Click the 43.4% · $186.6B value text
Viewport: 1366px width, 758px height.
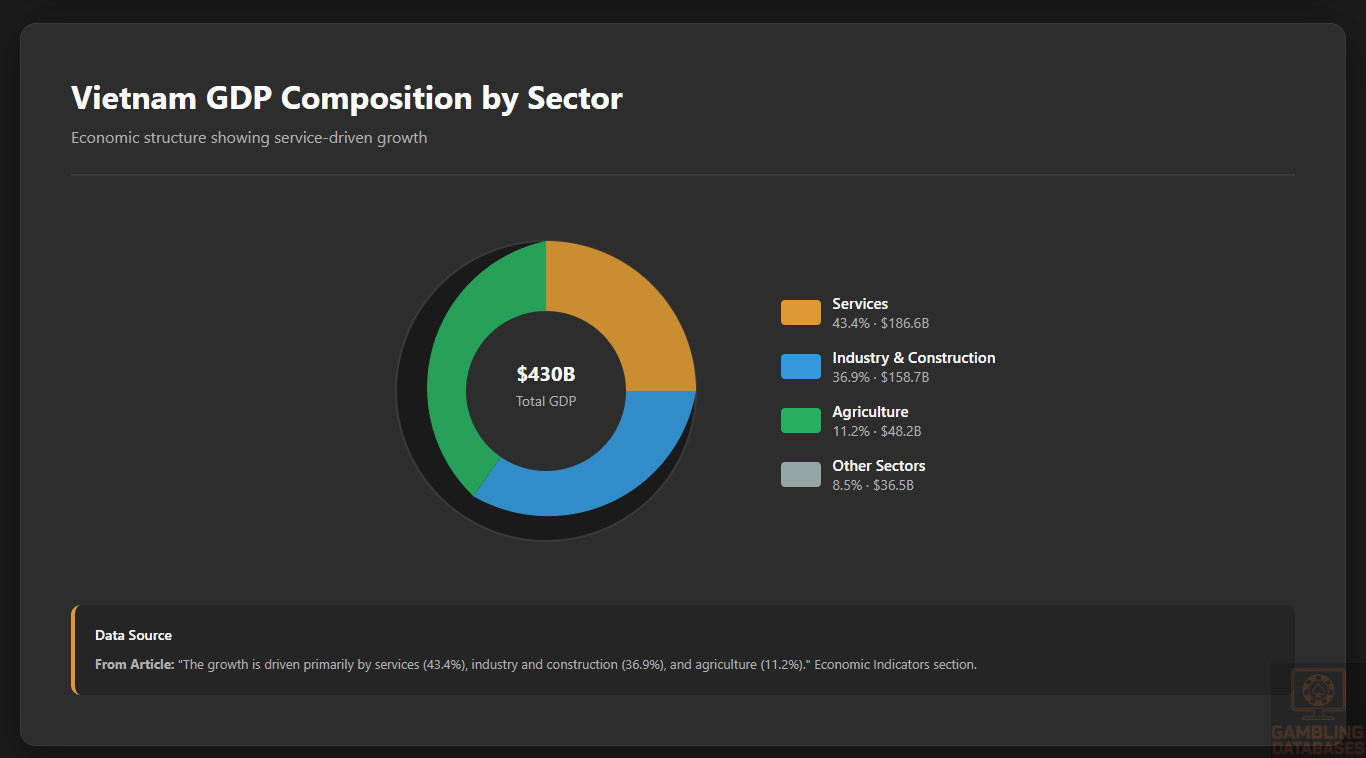coord(880,323)
